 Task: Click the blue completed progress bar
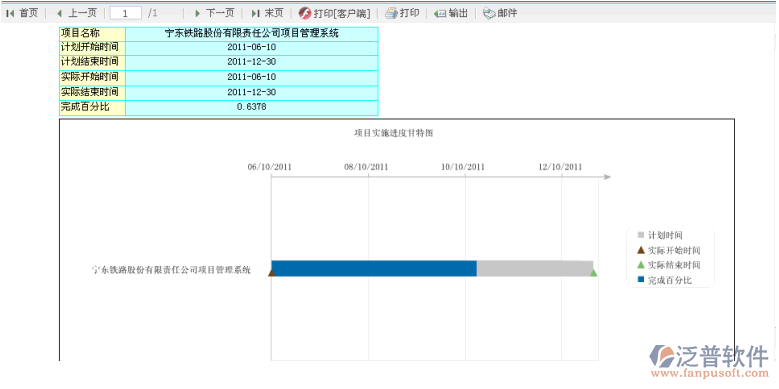[x=374, y=268]
